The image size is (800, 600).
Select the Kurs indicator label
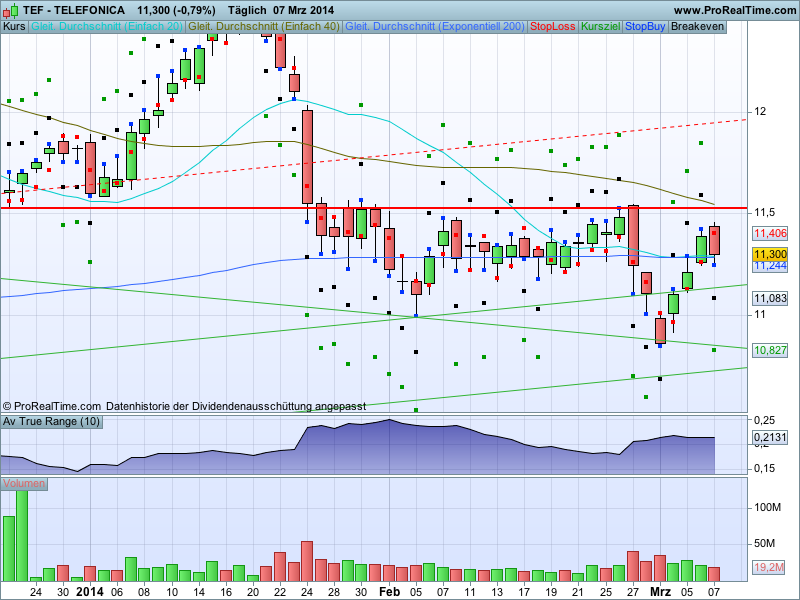pyautogui.click(x=14, y=27)
